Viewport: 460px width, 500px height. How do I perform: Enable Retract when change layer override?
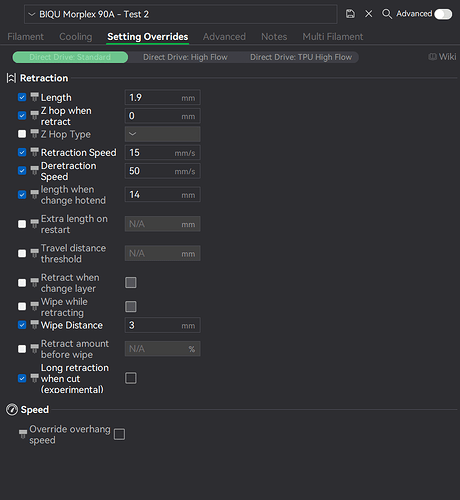click(x=22, y=282)
